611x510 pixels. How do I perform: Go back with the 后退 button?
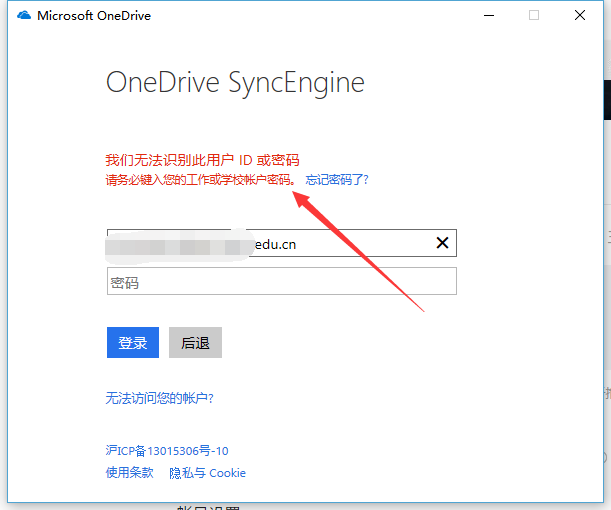[x=195, y=343]
